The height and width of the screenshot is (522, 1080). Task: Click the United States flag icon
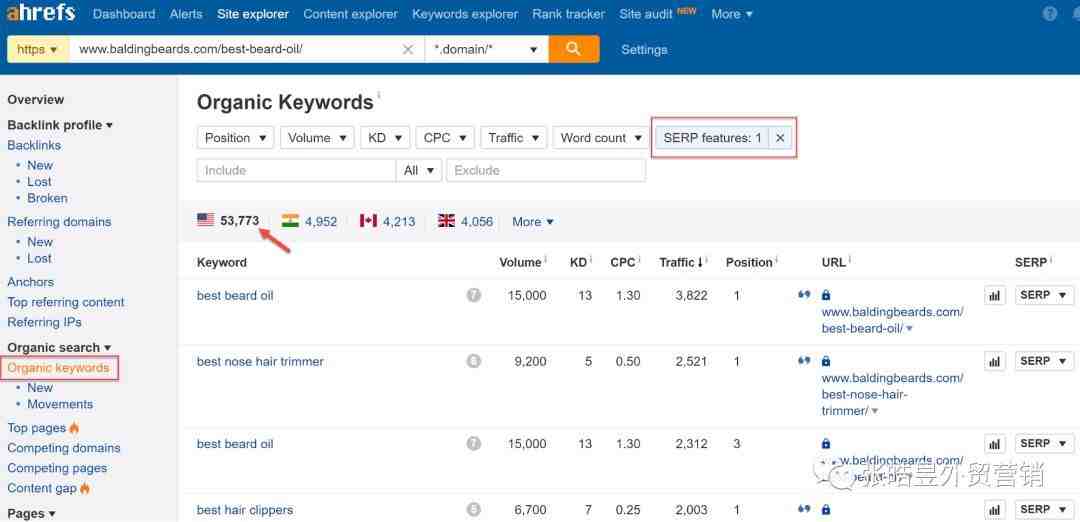click(x=205, y=220)
